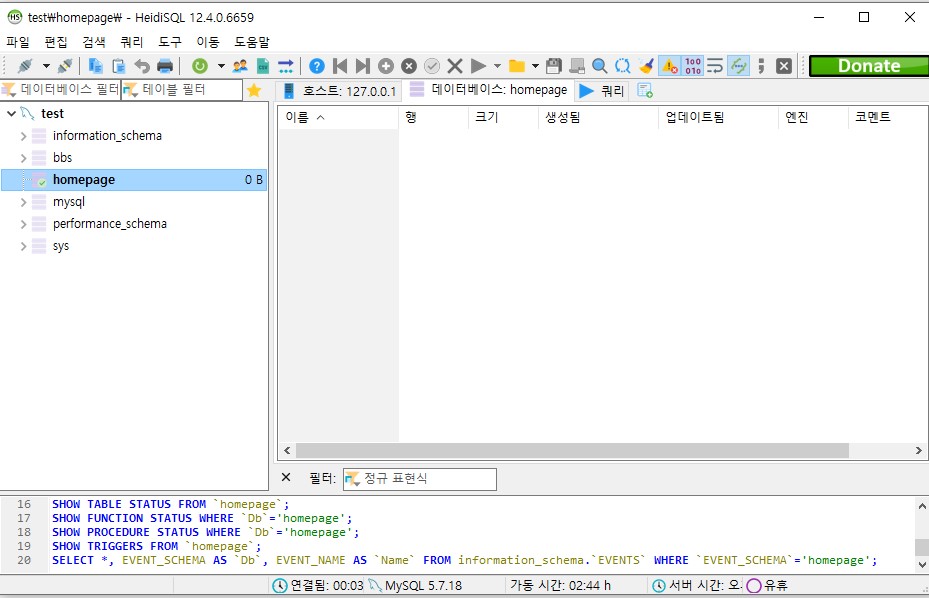Toggle the word wrap icon
The width and height of the screenshot is (929, 598).
[715, 66]
